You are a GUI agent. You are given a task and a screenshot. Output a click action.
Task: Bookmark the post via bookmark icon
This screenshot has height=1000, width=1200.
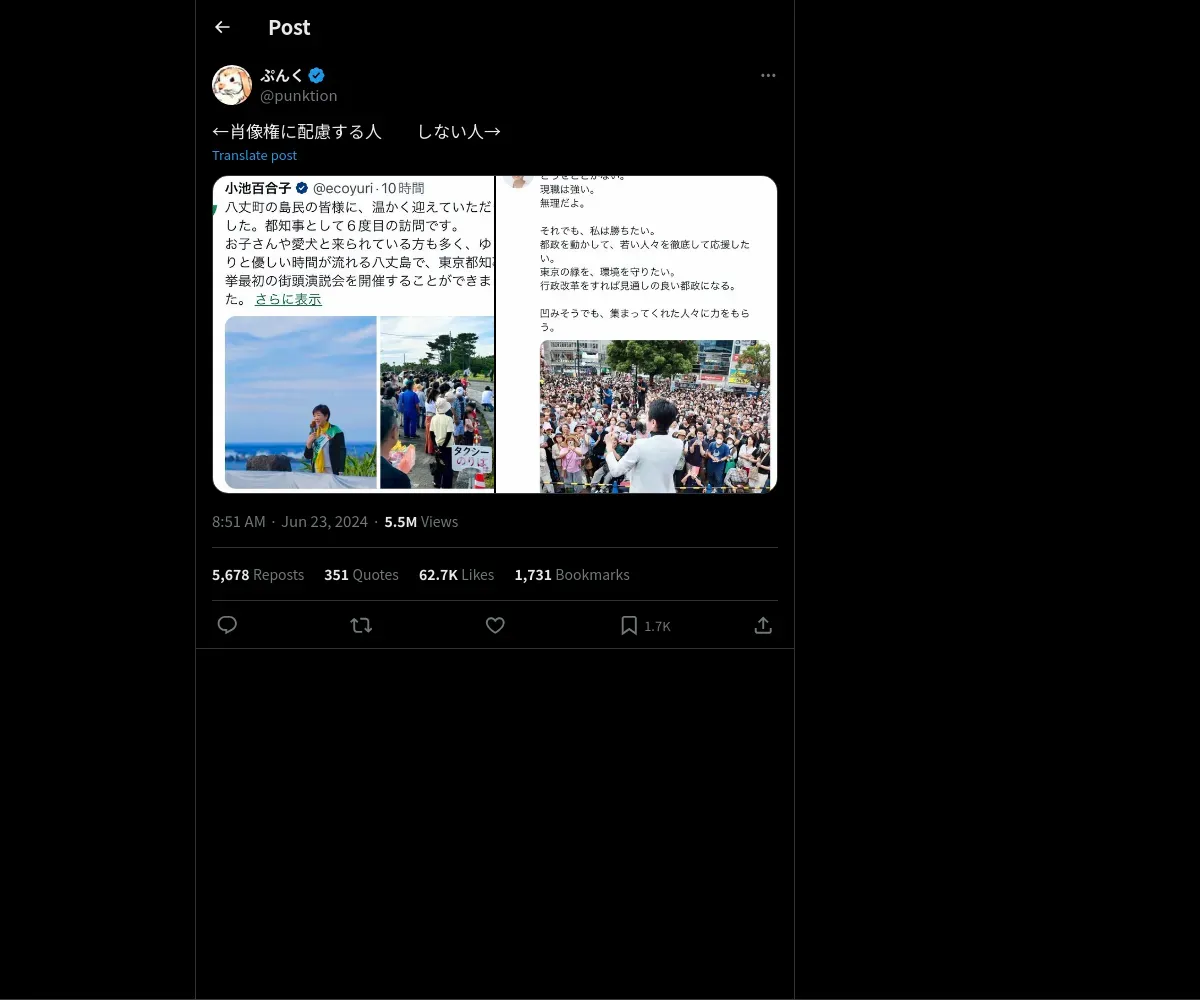[x=629, y=625]
